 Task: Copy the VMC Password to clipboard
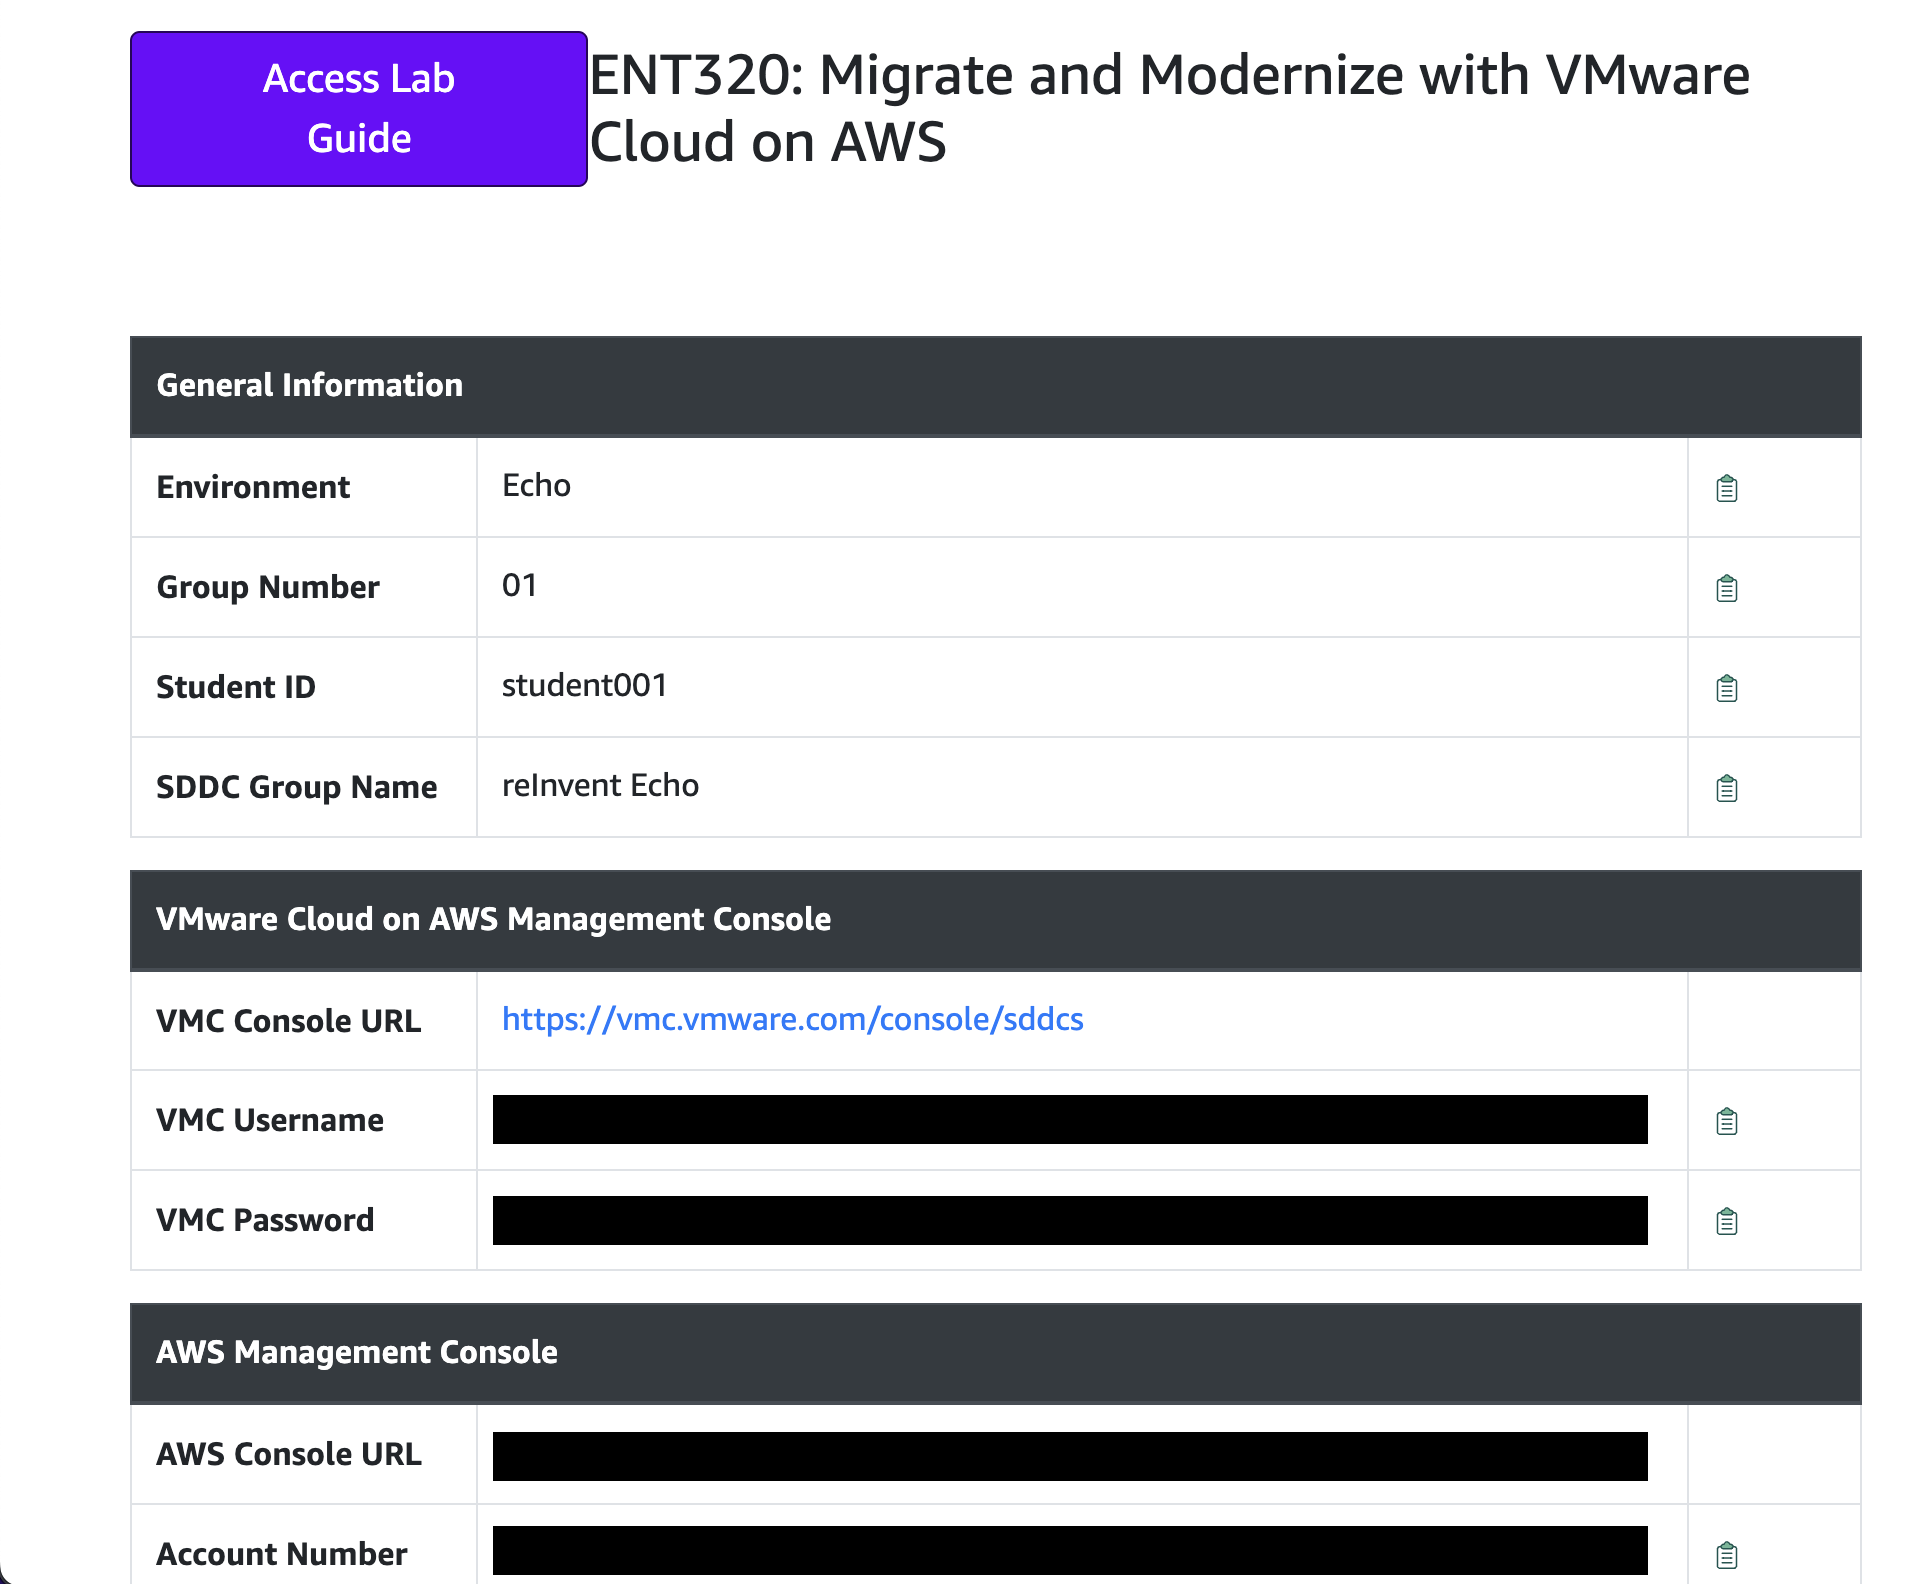[x=1725, y=1220]
